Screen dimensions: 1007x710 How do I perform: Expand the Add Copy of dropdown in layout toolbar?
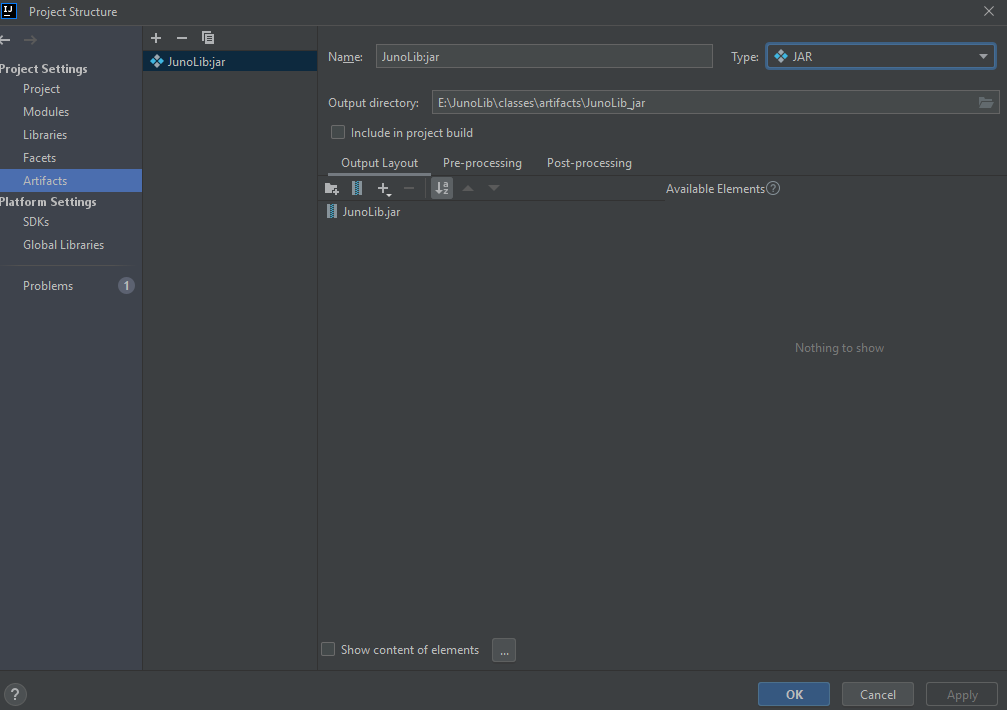pyautogui.click(x=383, y=188)
